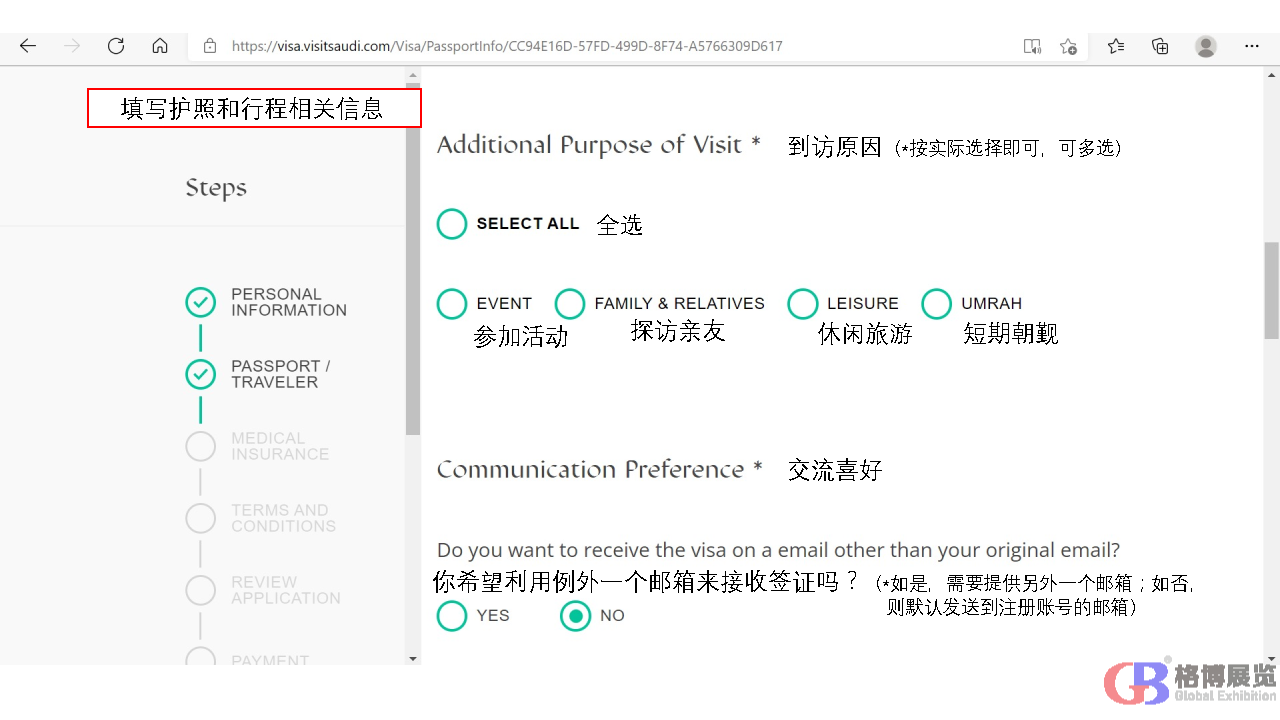1280x720 pixels.
Task: Open the immersive reader icon
Action: tap(1032, 46)
